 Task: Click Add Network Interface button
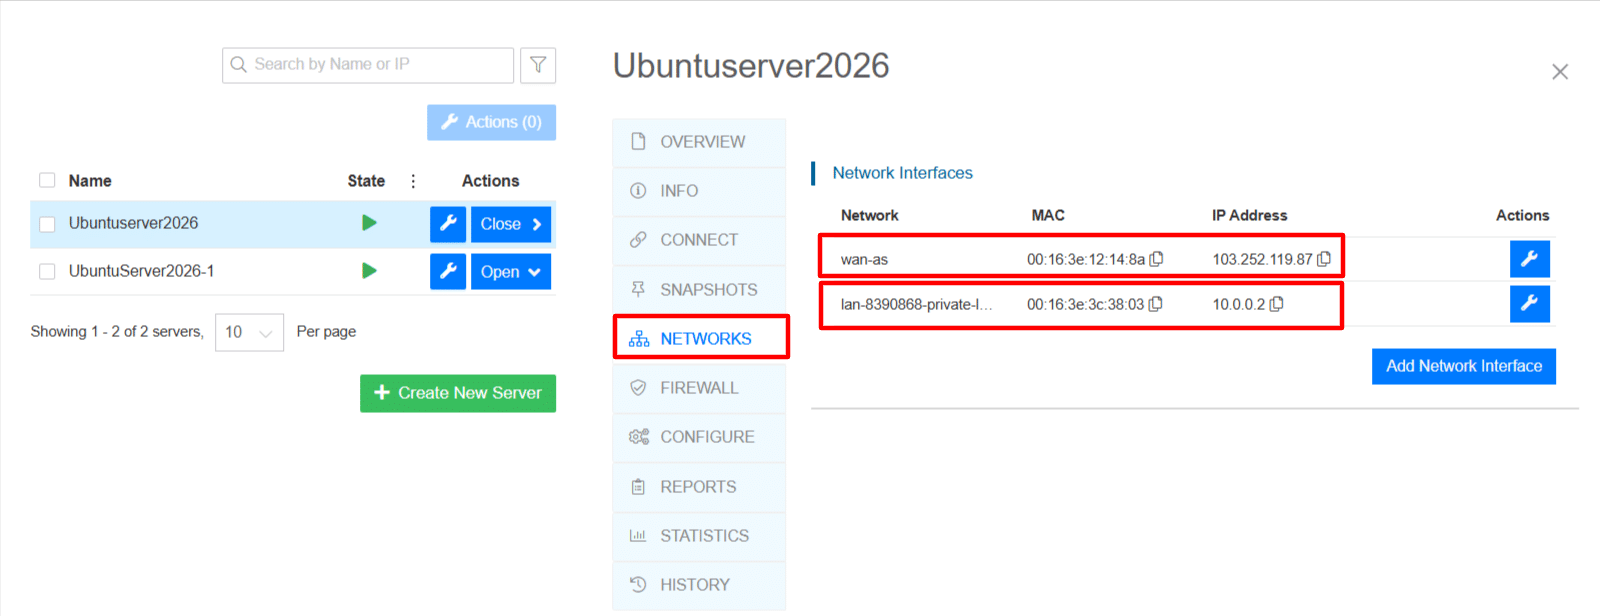[x=1464, y=366]
